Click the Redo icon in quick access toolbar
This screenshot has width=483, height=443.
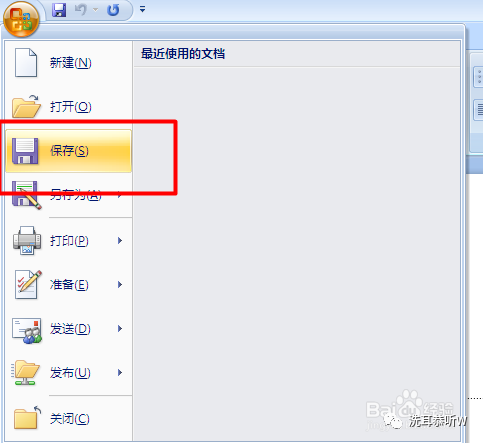[x=113, y=10]
